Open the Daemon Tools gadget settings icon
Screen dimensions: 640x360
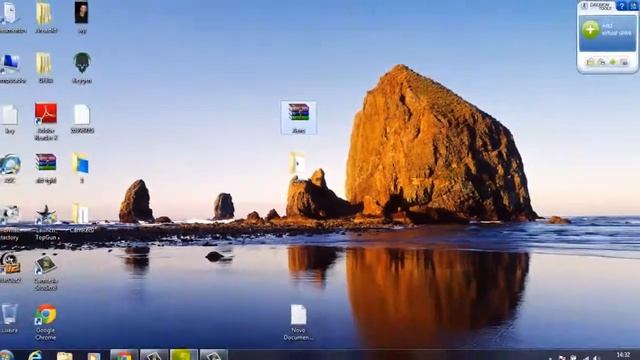coord(633,6)
